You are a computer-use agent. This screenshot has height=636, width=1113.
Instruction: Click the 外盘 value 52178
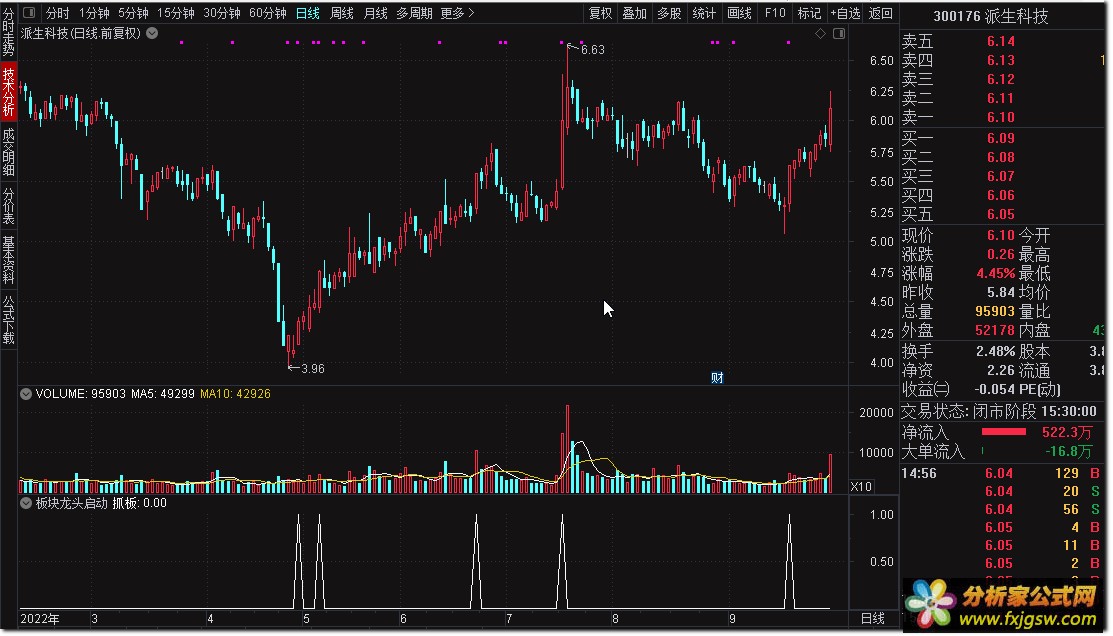coord(995,331)
